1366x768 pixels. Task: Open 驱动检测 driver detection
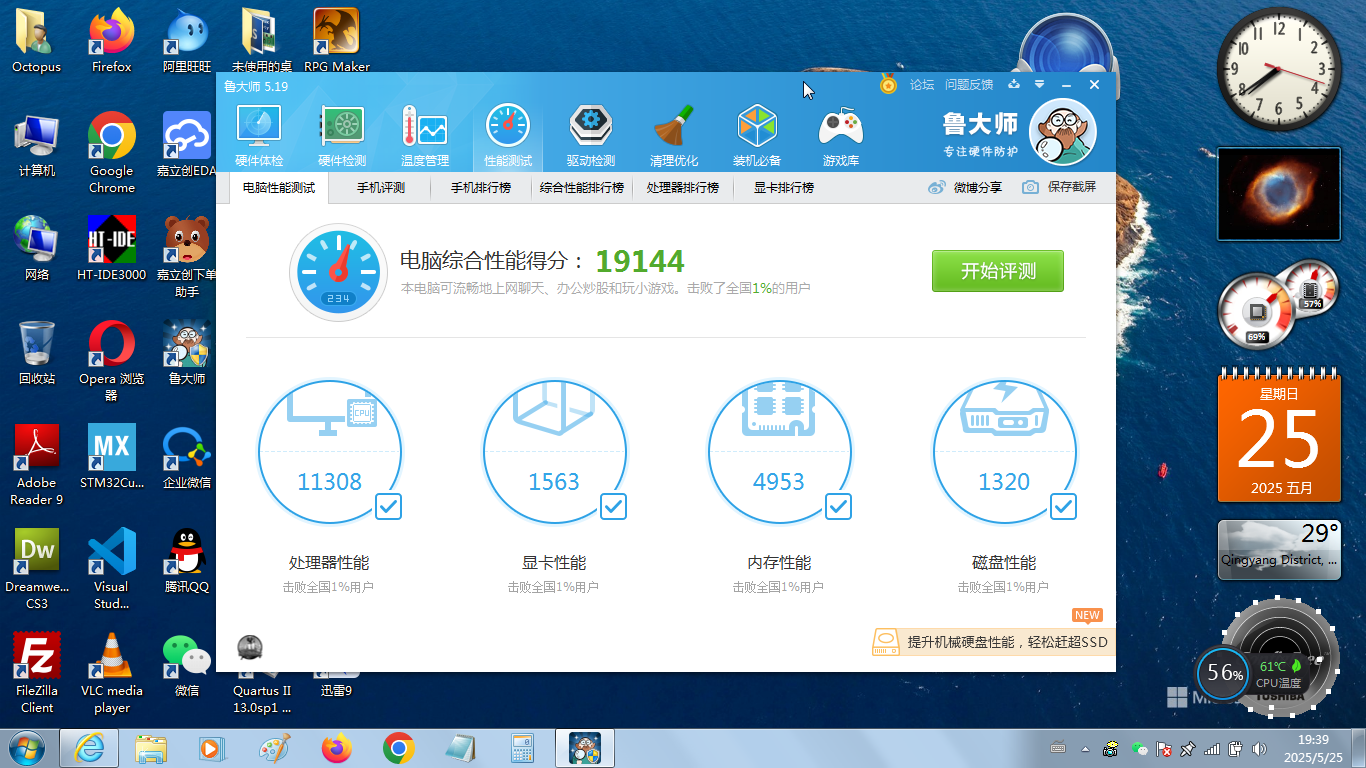[x=590, y=136]
